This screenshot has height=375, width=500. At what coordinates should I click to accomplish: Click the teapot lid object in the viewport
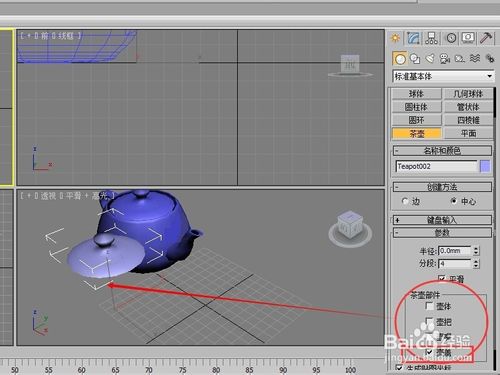pos(106,257)
